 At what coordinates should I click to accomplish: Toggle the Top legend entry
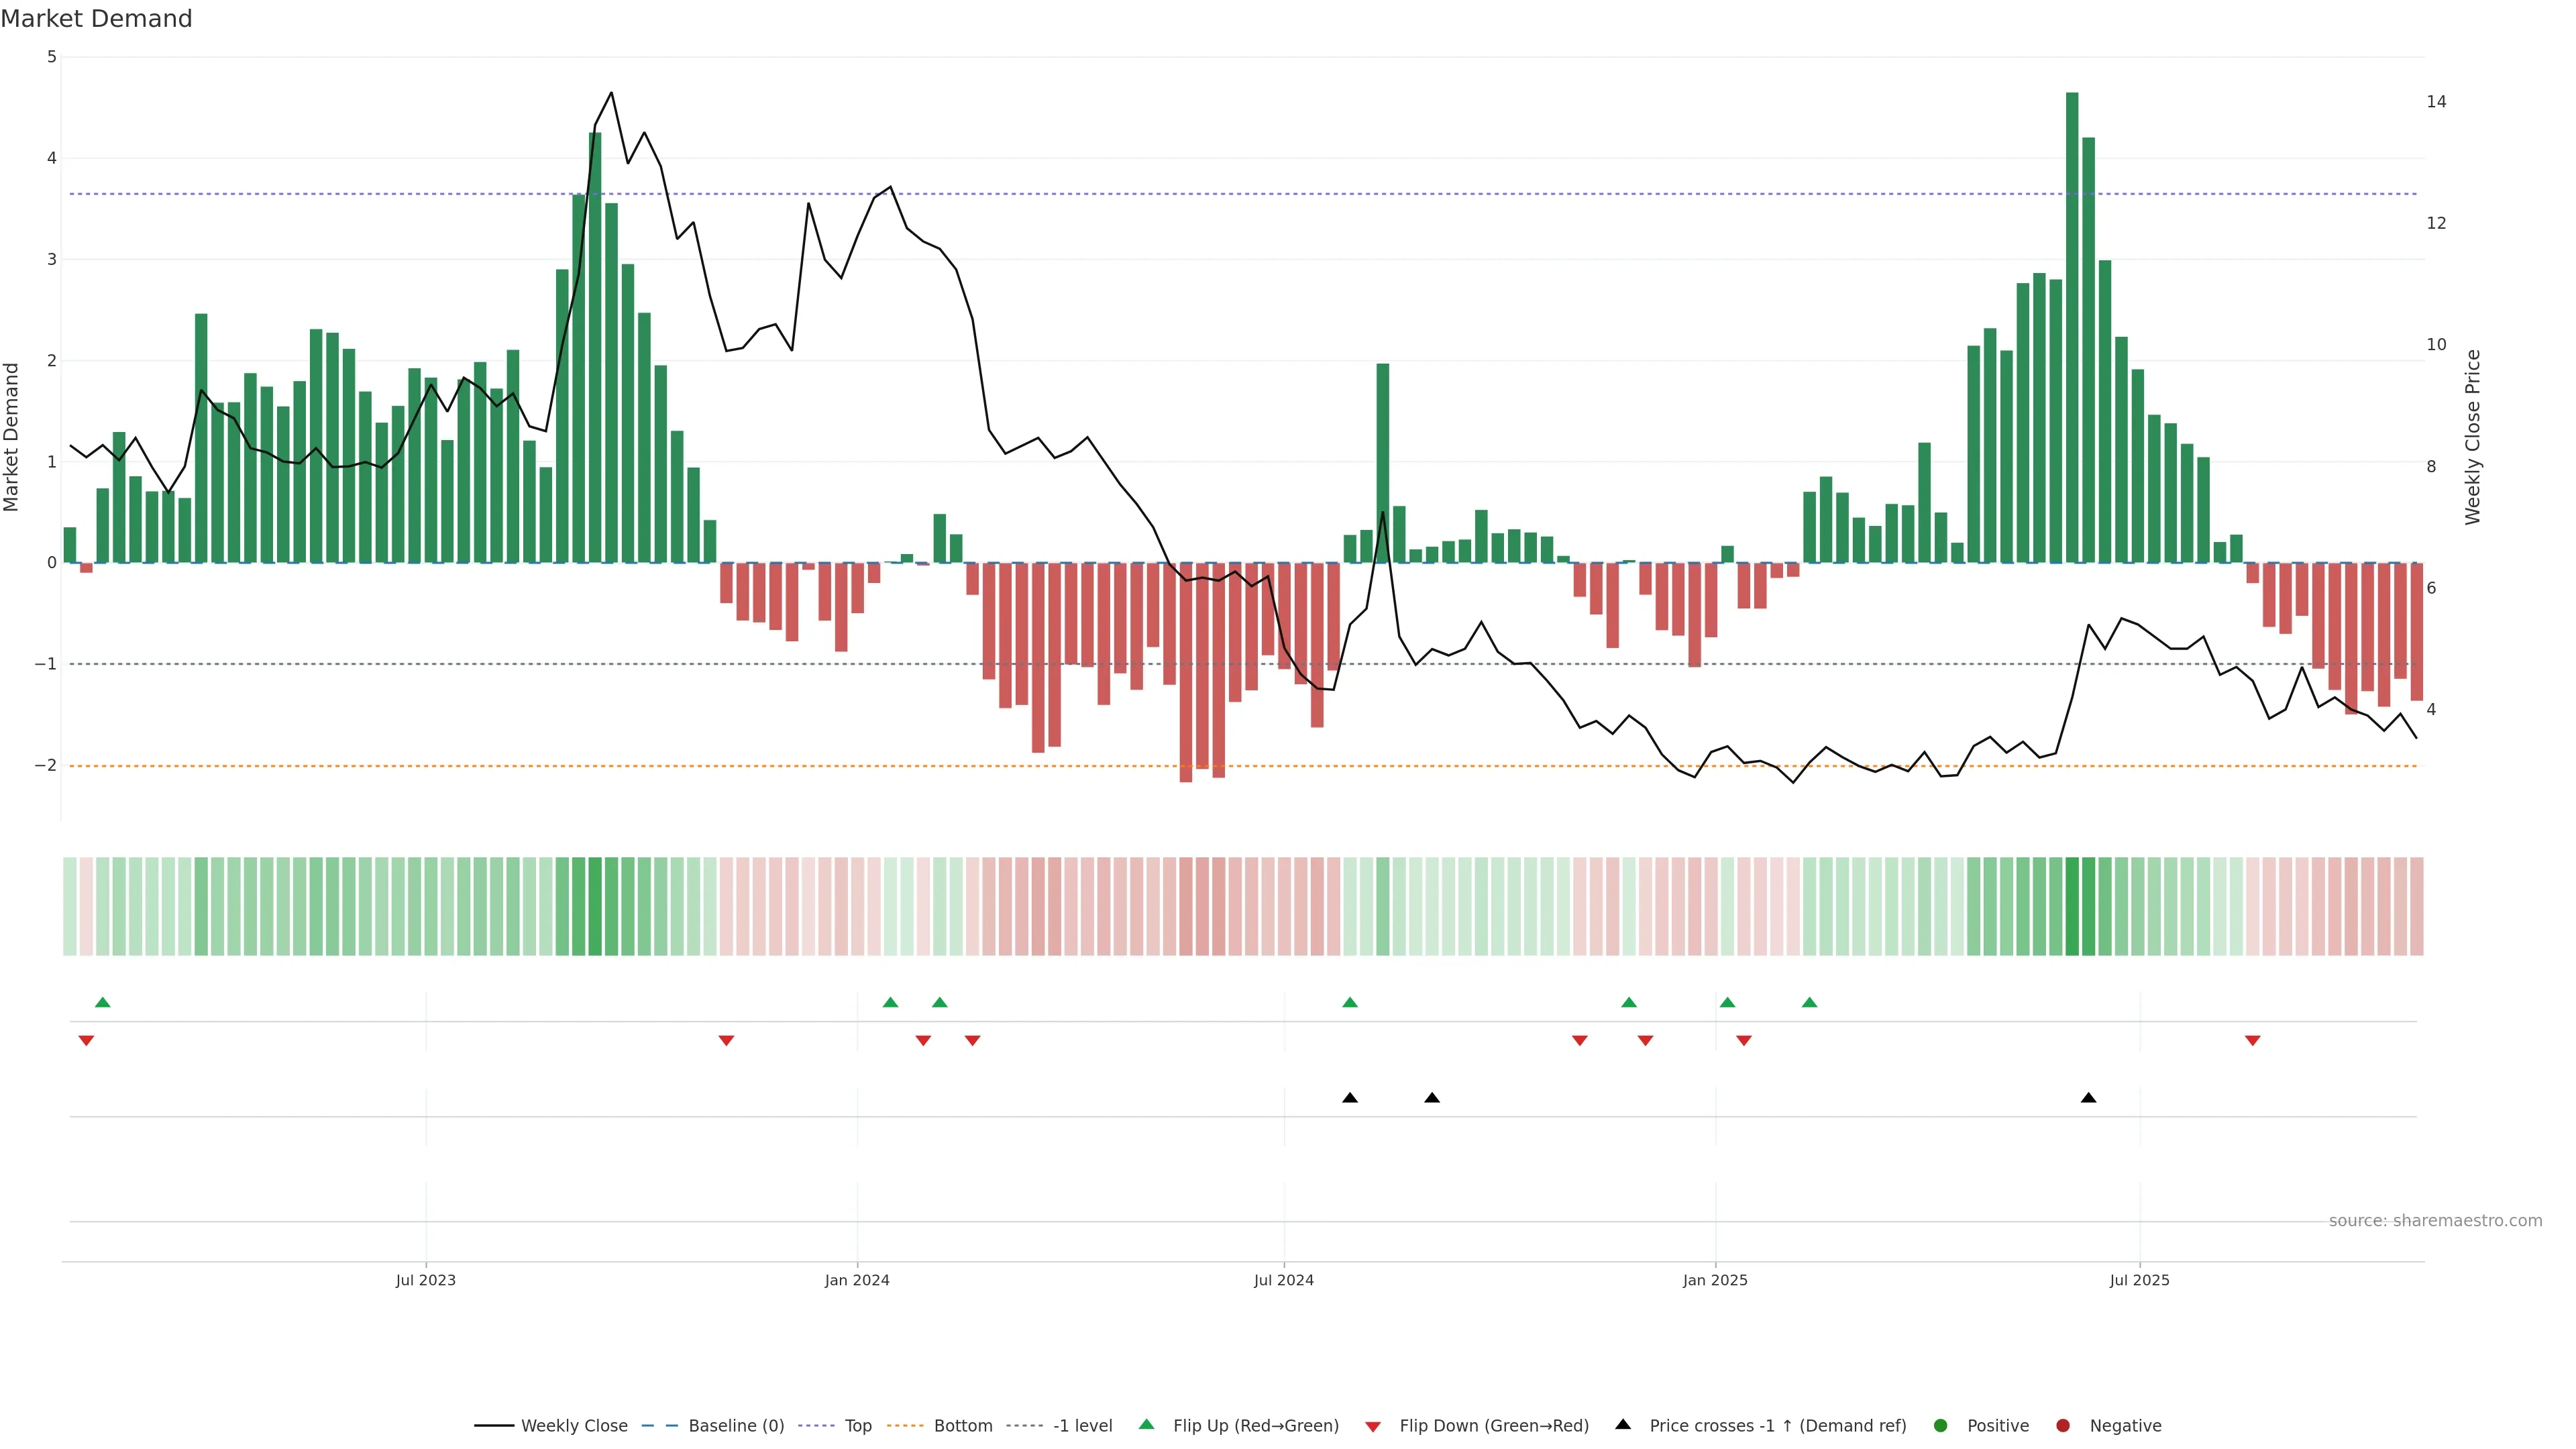(857, 1426)
